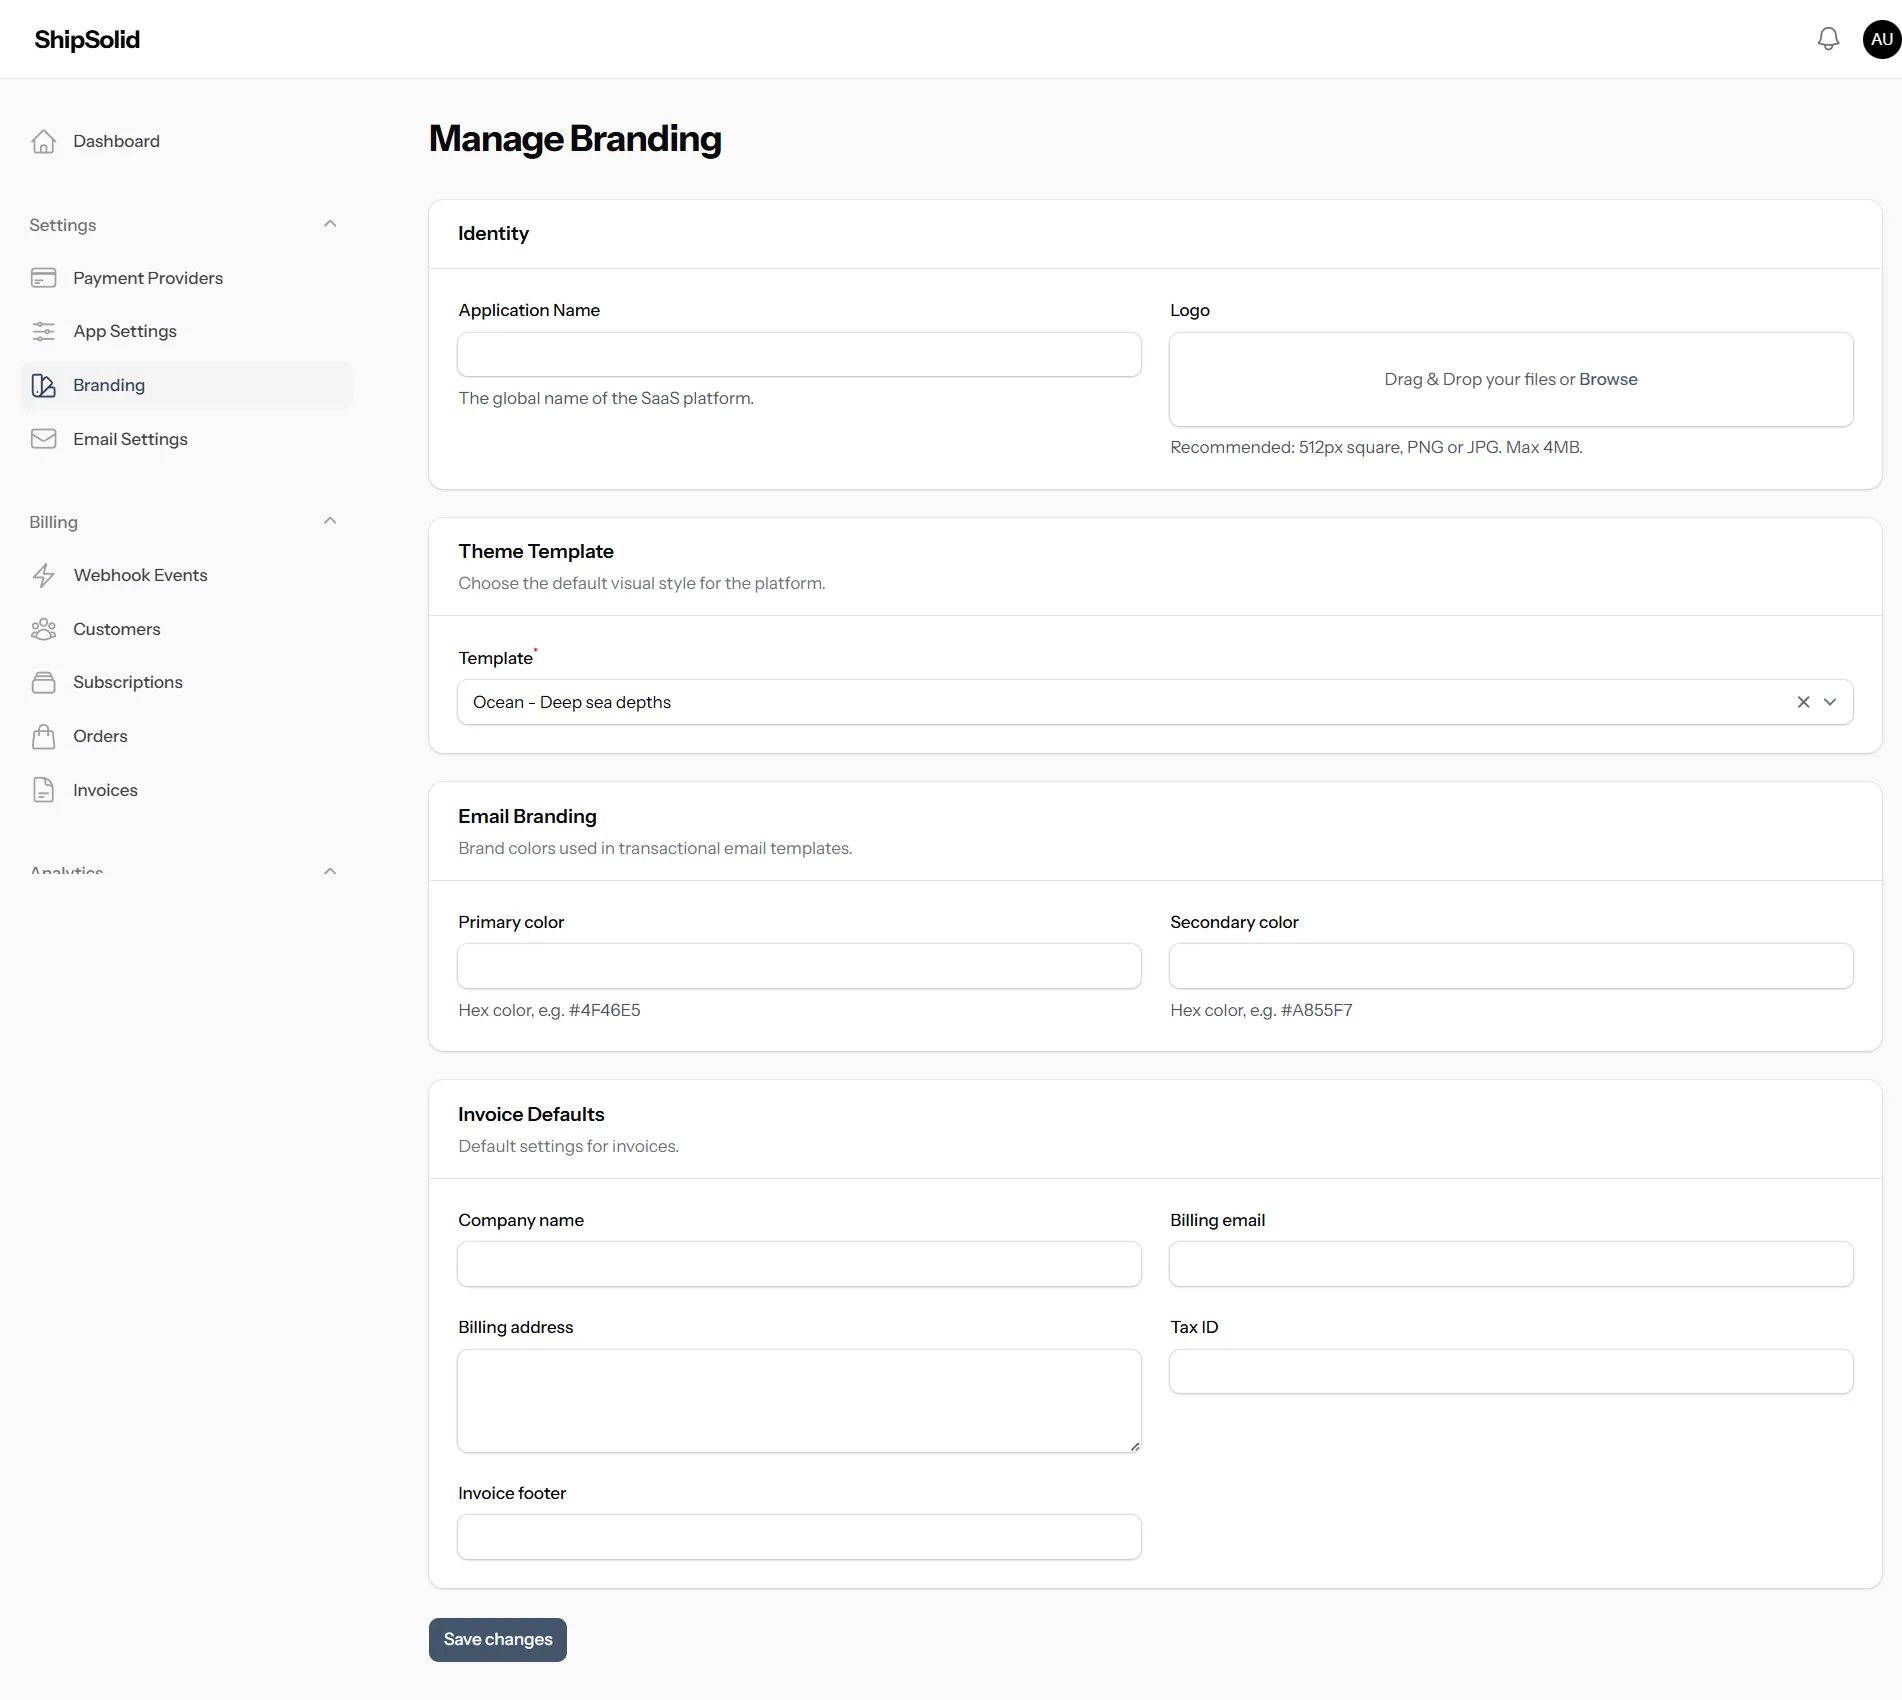Click the Webhook Events lightning icon
The width and height of the screenshot is (1902, 1700).
point(43,575)
